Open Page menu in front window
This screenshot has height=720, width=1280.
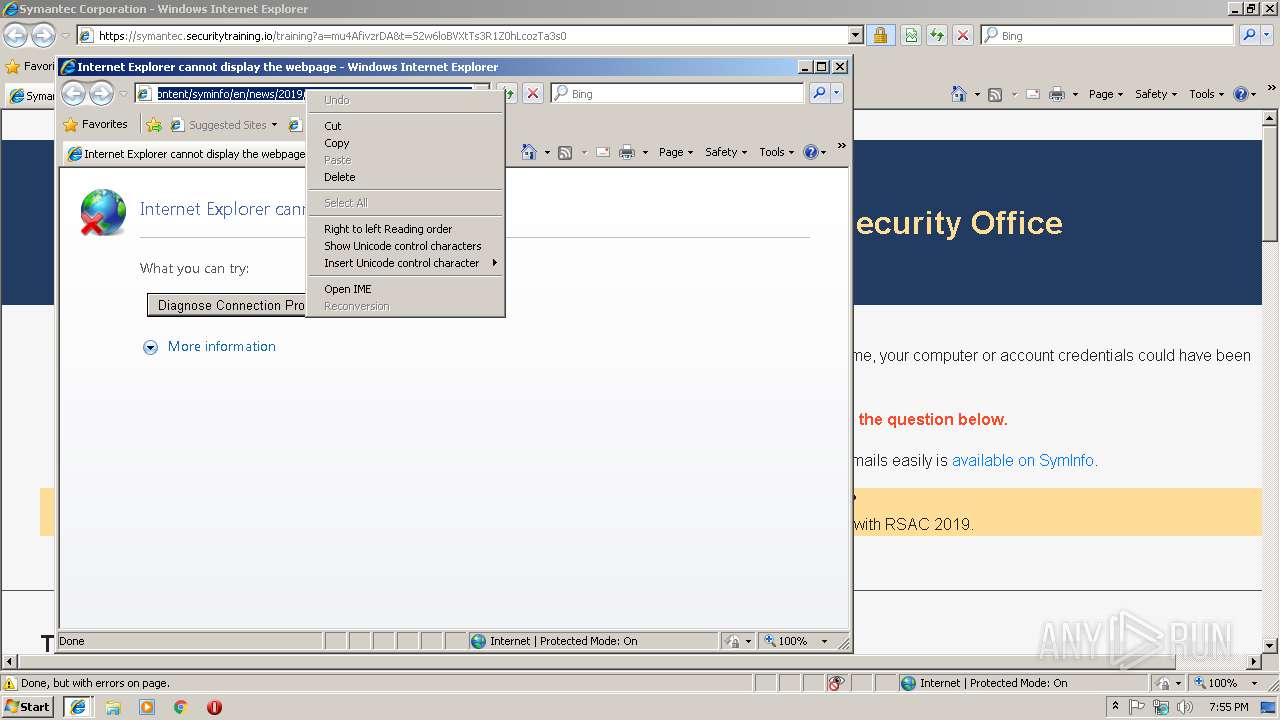(676, 152)
